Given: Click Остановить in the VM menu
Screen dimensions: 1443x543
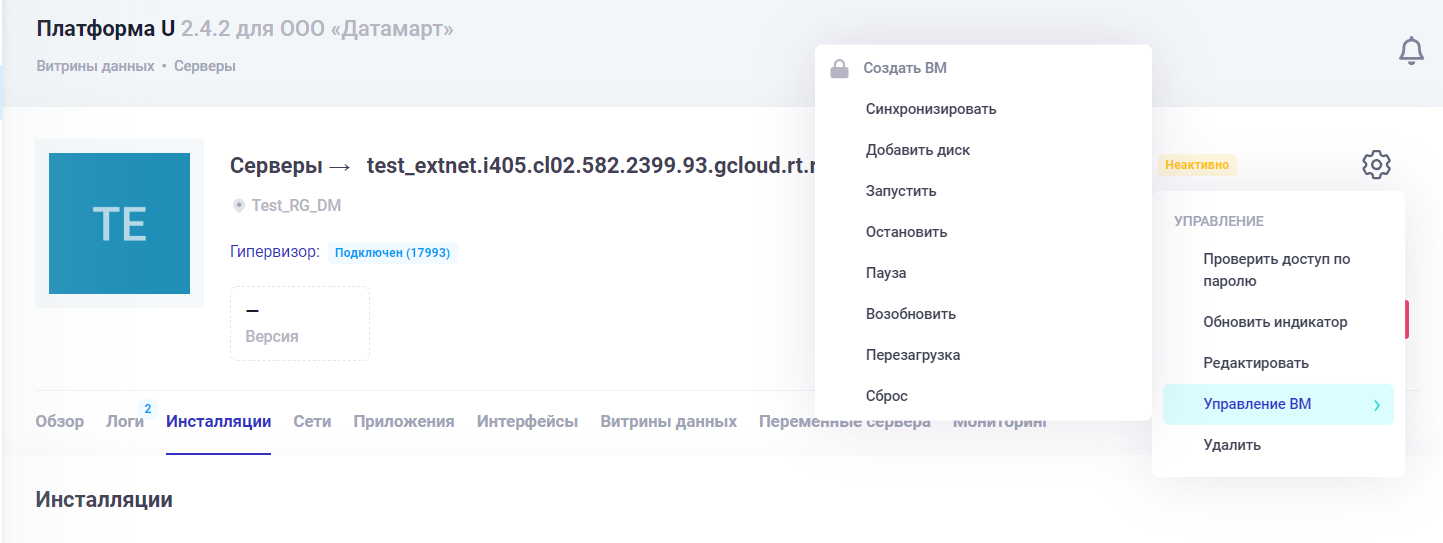Looking at the screenshot, I should coord(906,232).
